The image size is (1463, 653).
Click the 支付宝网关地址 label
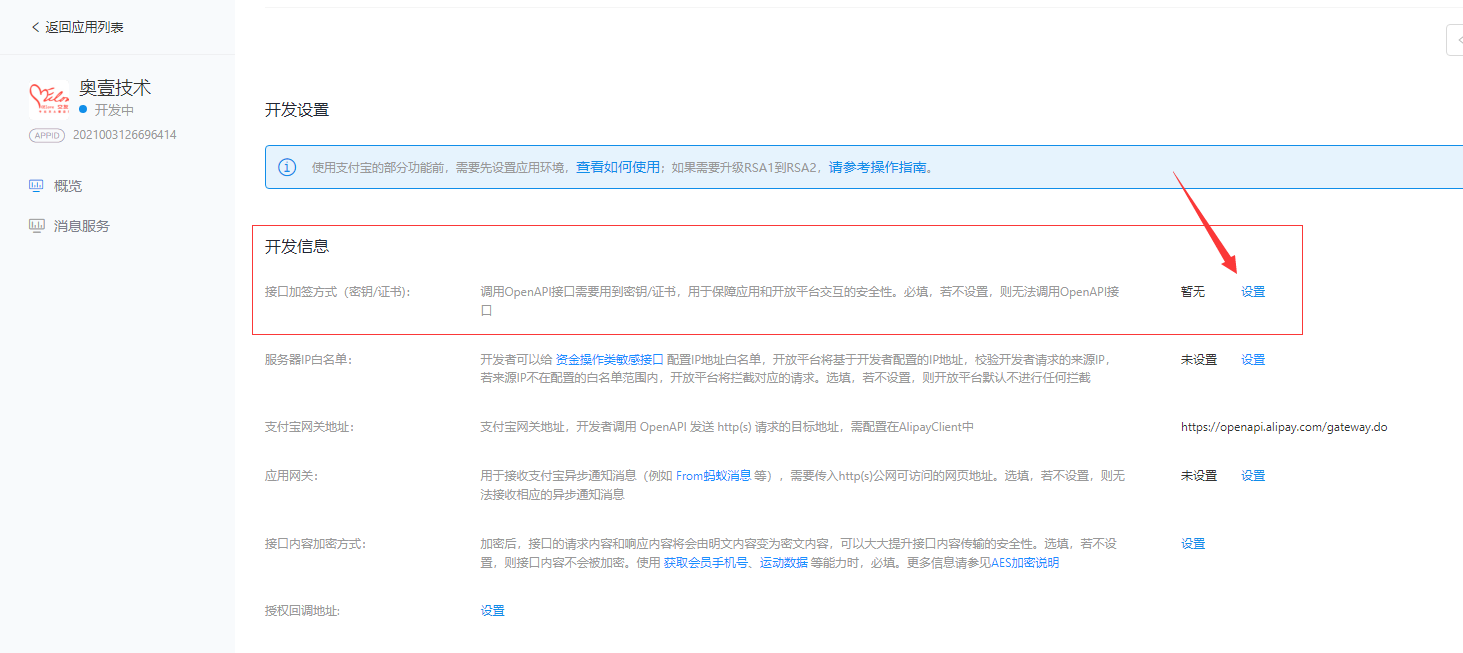(x=309, y=427)
